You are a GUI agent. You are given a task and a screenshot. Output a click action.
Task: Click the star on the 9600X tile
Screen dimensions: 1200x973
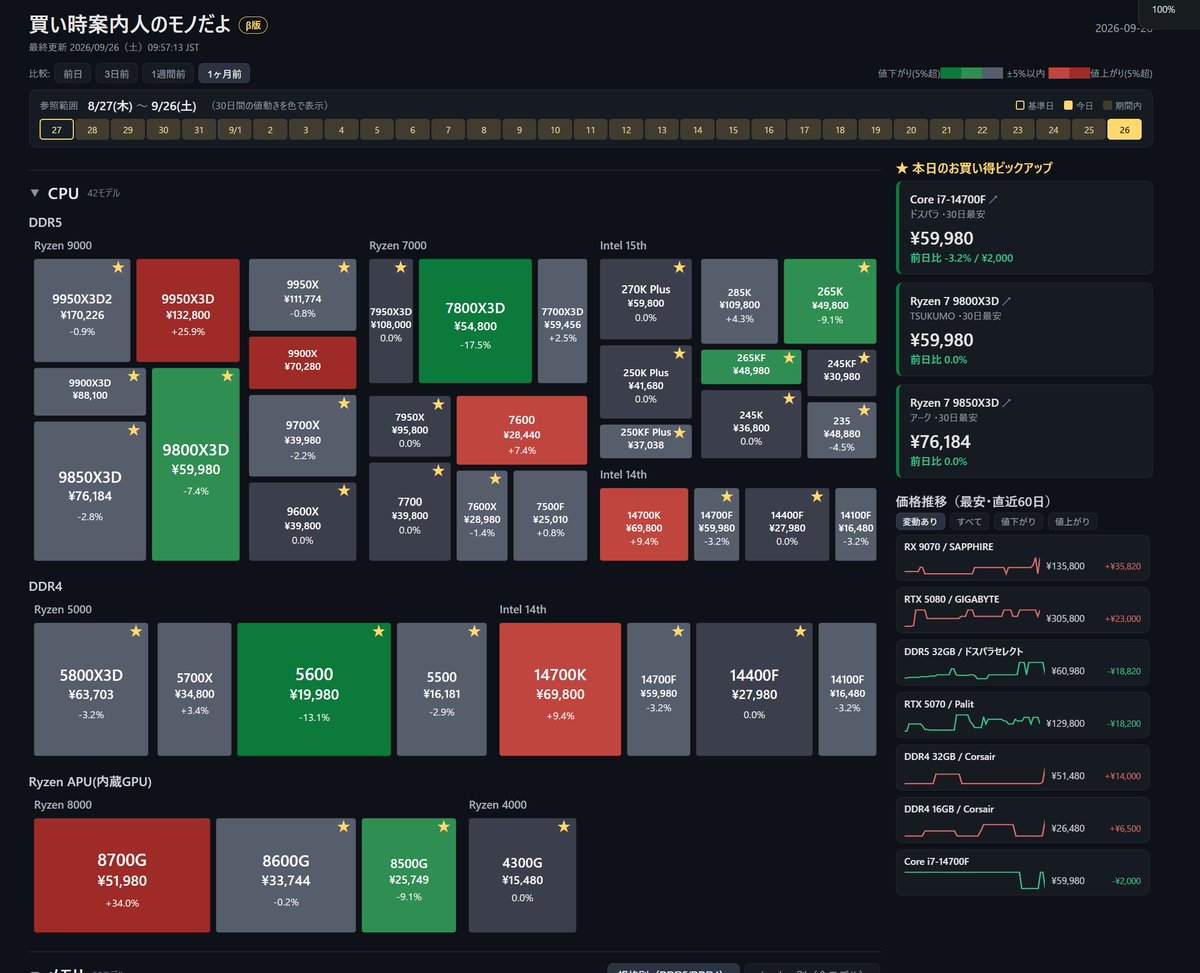(x=344, y=491)
